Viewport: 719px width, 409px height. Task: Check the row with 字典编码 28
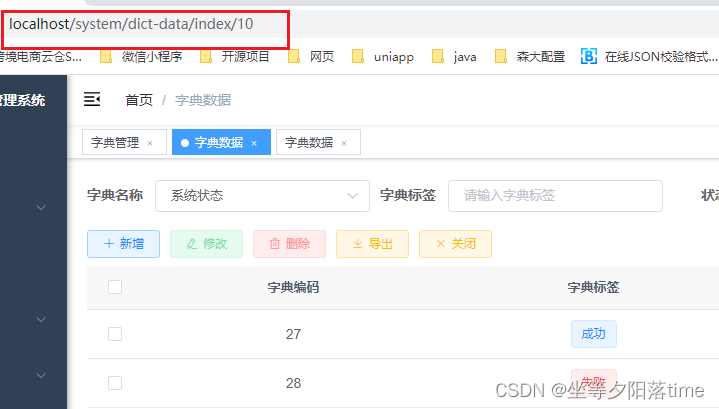pos(115,383)
